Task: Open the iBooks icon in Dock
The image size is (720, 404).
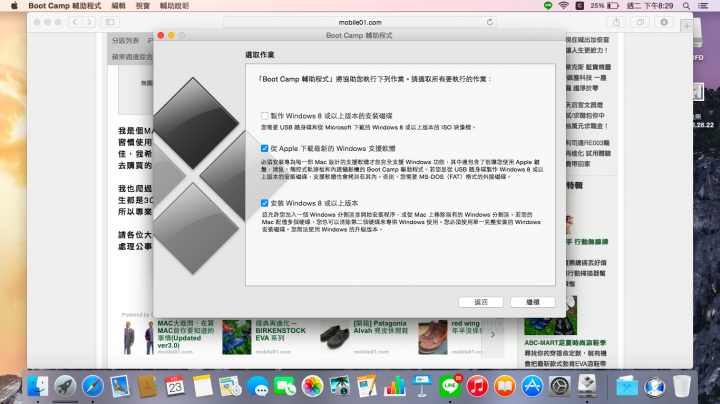Action: 505,386
